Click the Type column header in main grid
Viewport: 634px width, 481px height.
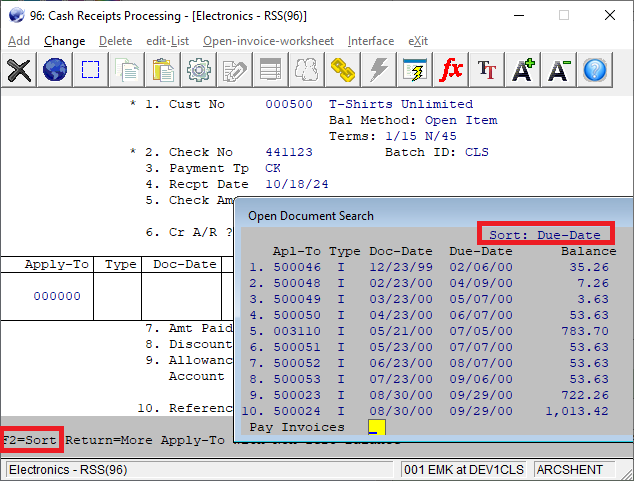coord(120,264)
